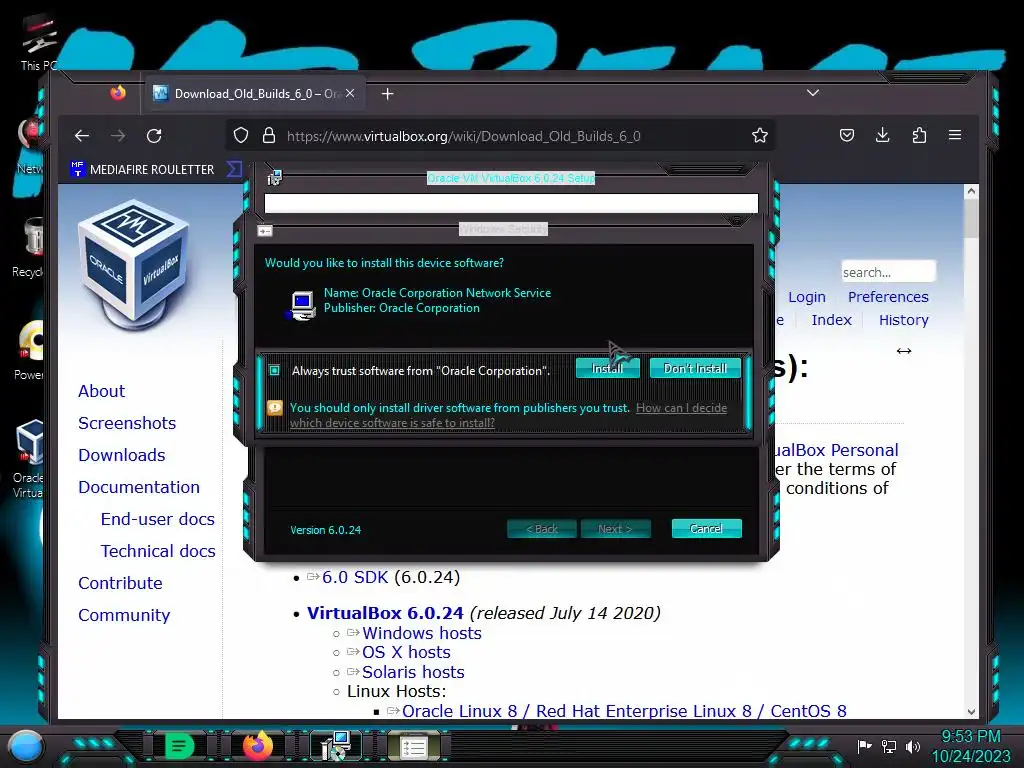Open the Technical docs link
Screen dimensions: 1024x768
157,551
